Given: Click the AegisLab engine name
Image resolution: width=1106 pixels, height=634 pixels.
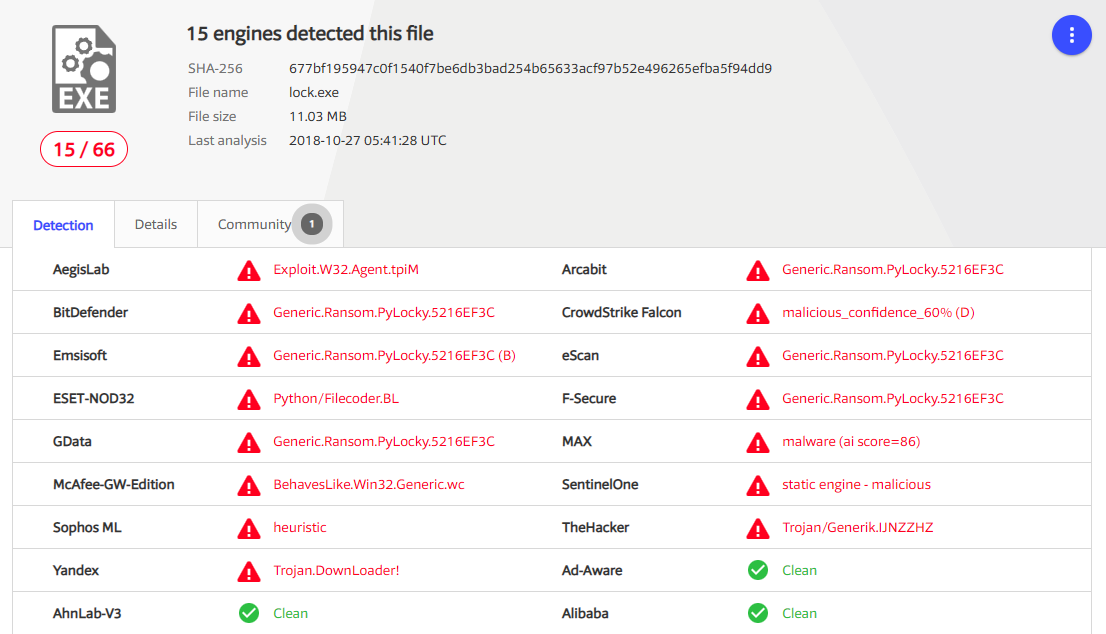Looking at the screenshot, I should pos(81,269).
